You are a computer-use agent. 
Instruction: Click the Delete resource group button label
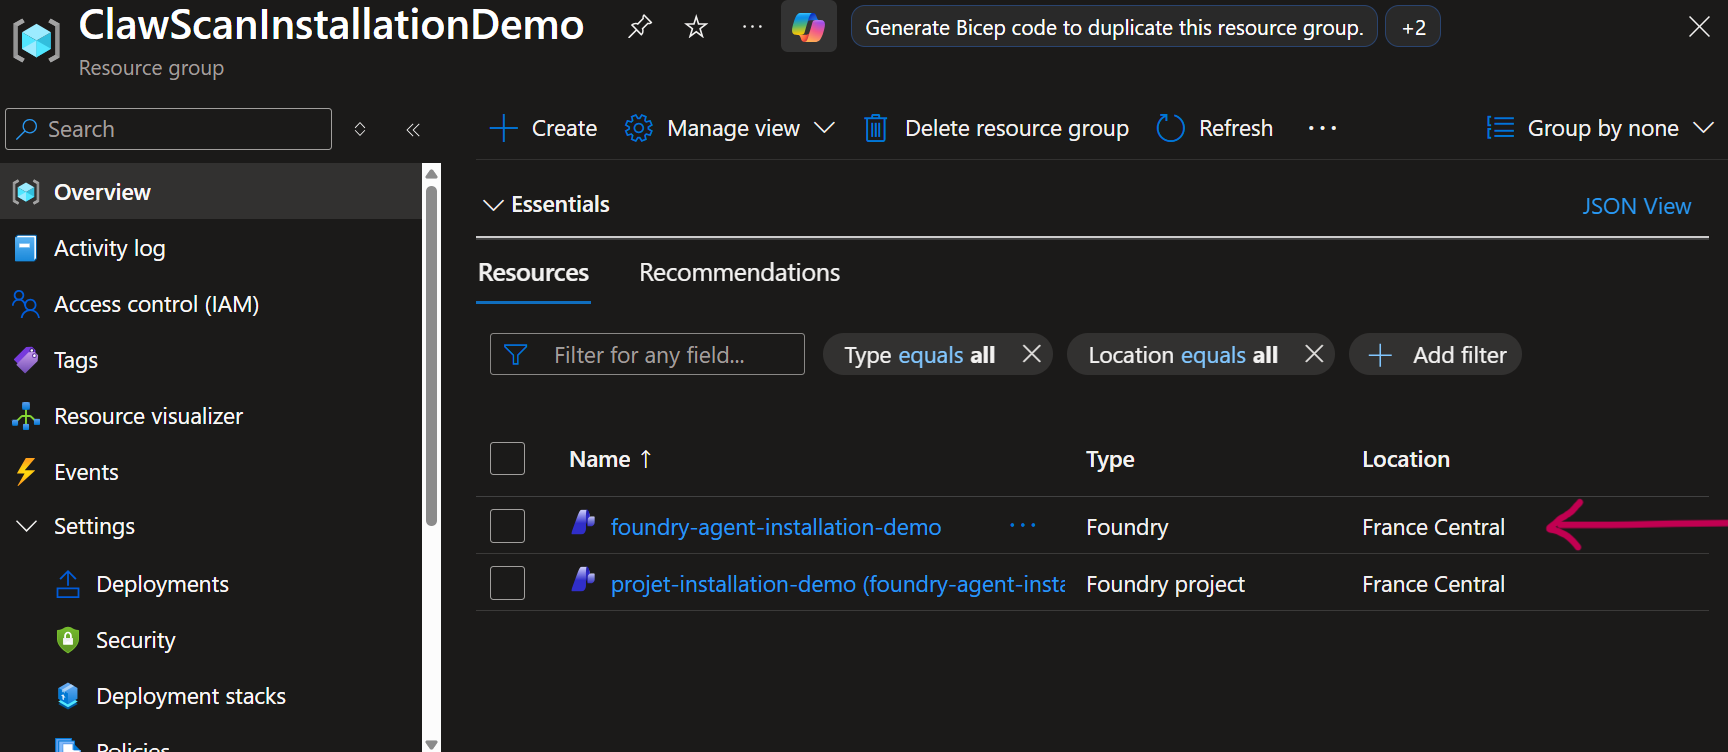(x=1017, y=128)
